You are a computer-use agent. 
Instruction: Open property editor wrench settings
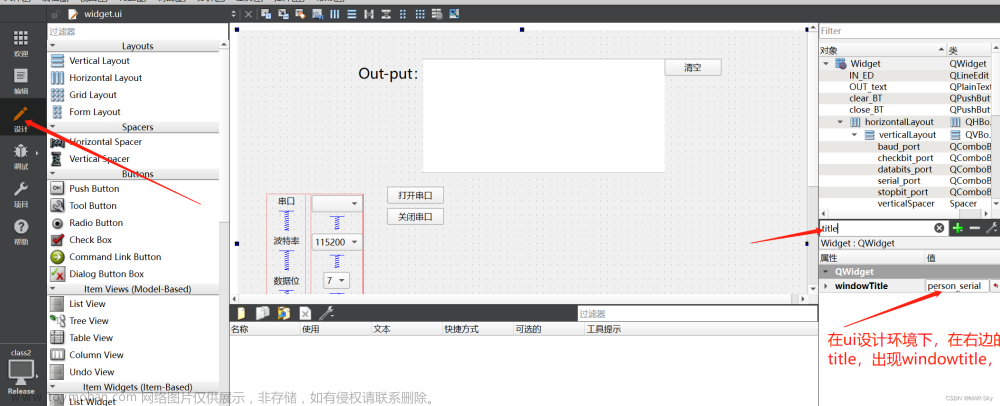click(x=992, y=228)
